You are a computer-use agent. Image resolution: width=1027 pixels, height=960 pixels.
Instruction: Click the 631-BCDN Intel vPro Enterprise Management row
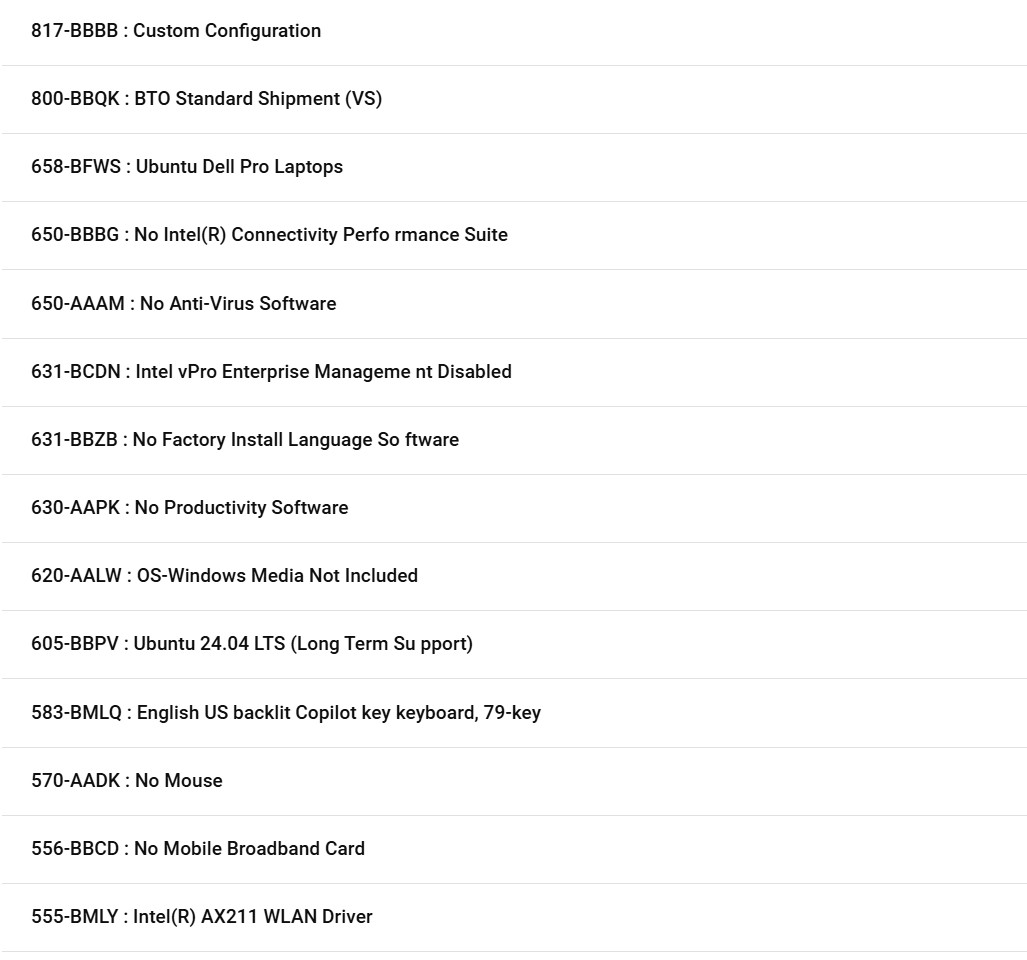click(x=514, y=373)
